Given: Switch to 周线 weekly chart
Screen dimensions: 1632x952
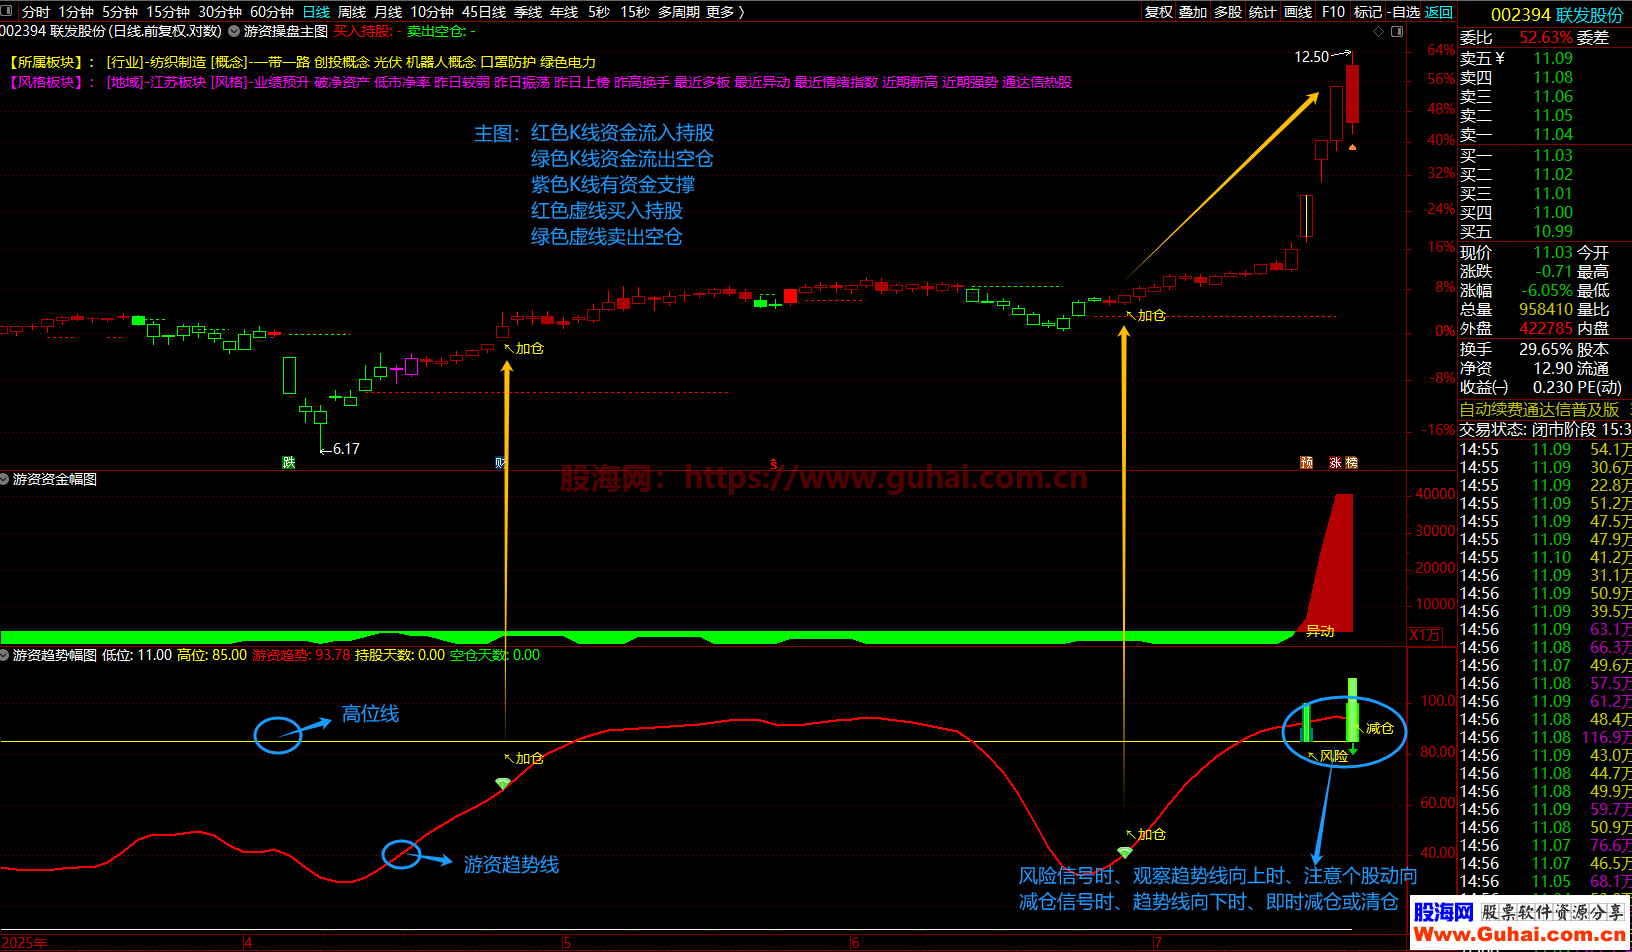Looking at the screenshot, I should pyautogui.click(x=352, y=12).
